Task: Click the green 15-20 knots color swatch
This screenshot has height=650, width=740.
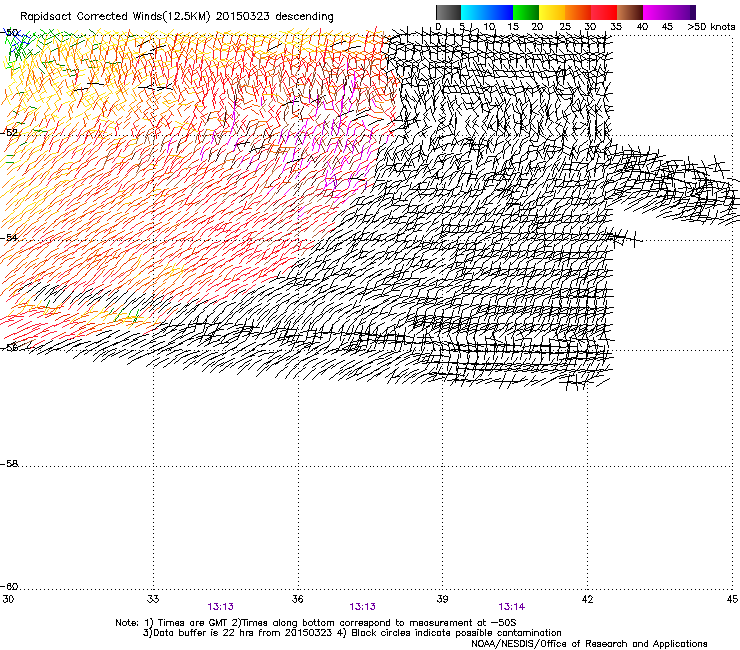Action: pyautogui.click(x=526, y=12)
